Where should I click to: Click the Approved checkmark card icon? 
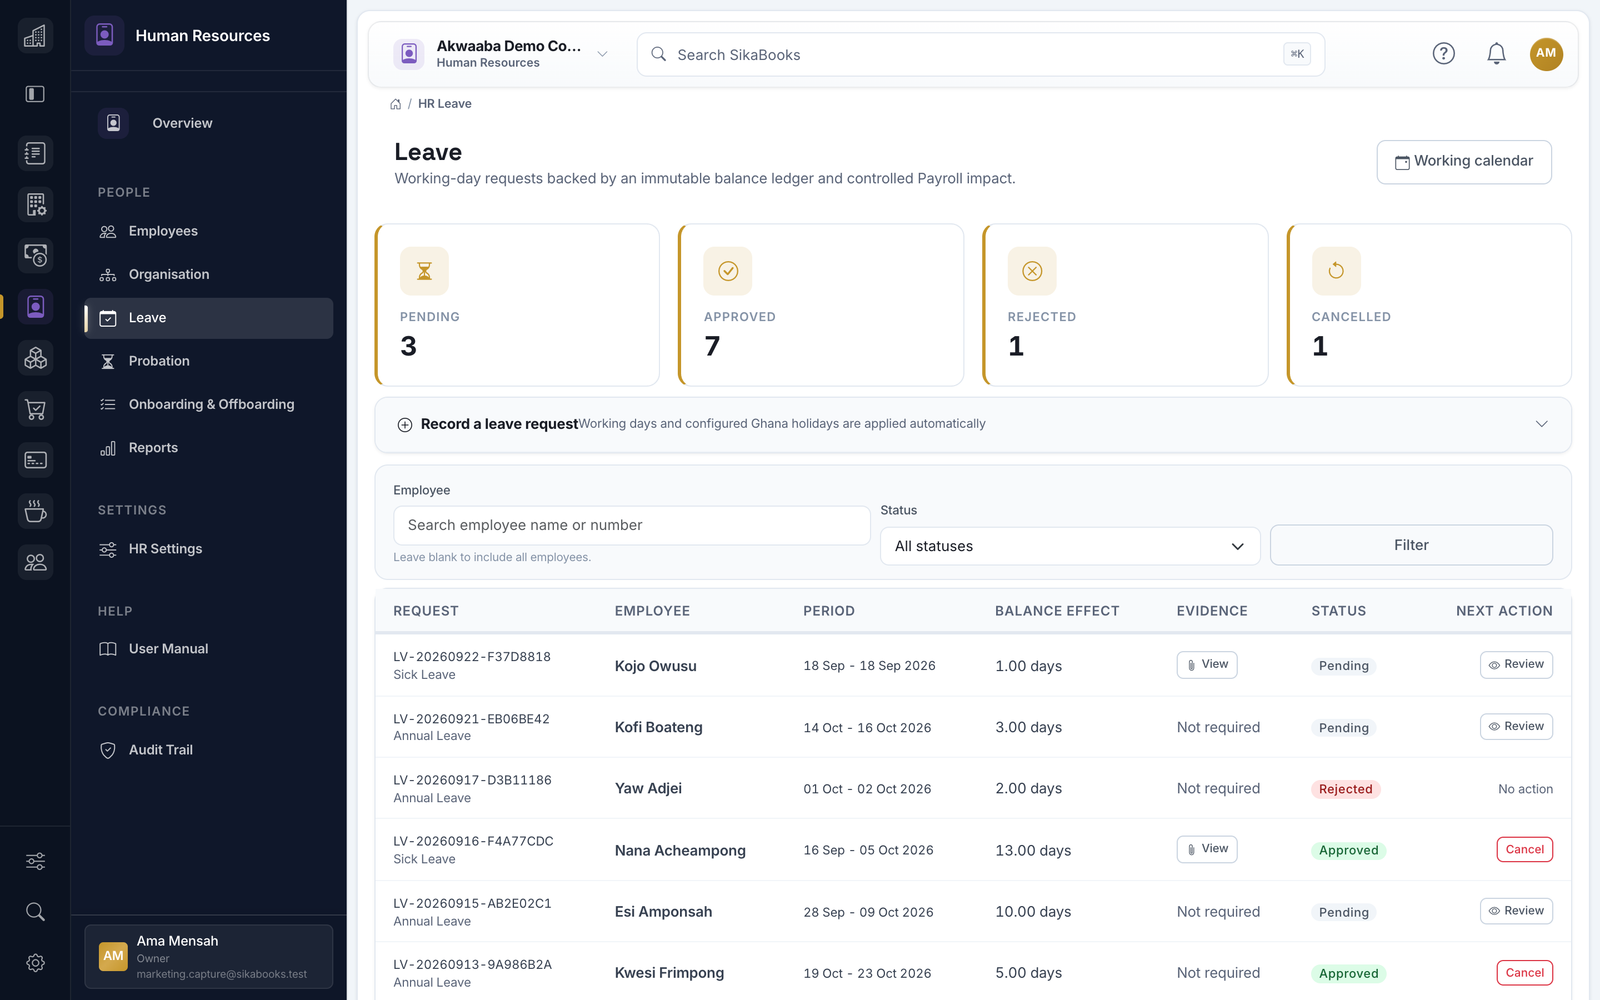[x=728, y=271]
